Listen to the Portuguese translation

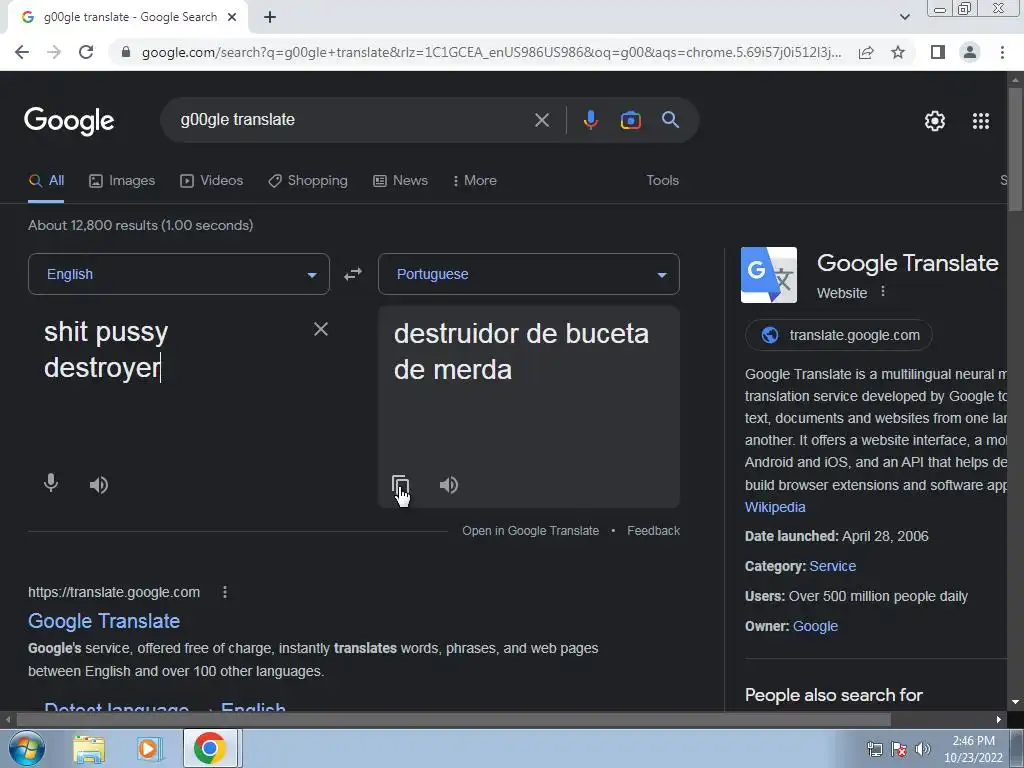(449, 485)
